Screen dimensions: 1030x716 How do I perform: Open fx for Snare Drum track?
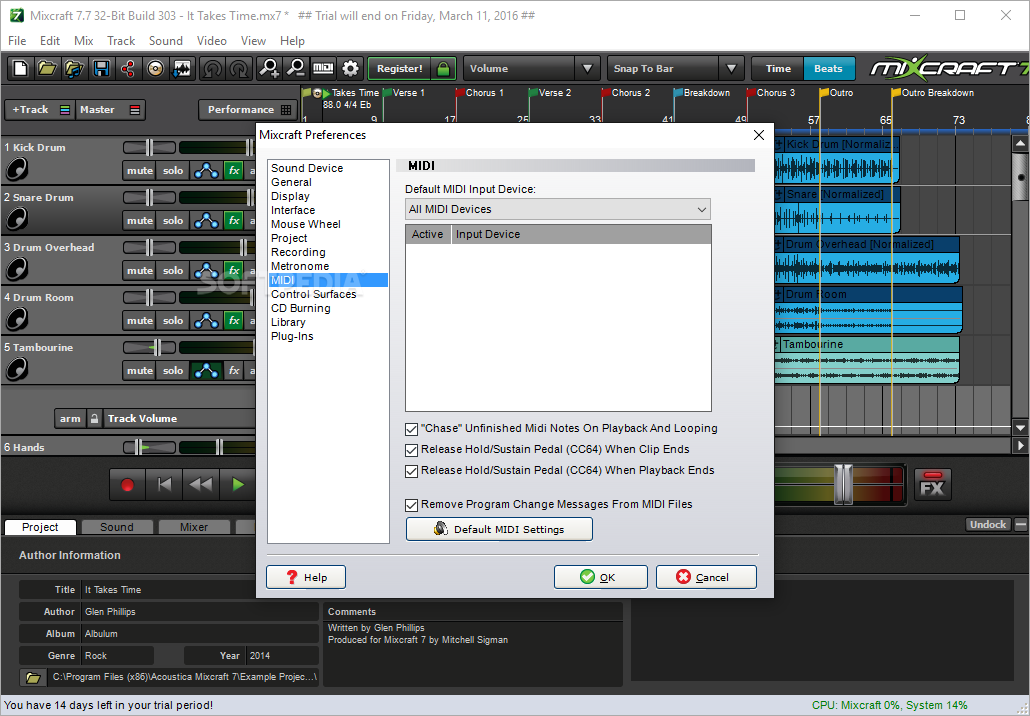(234, 221)
